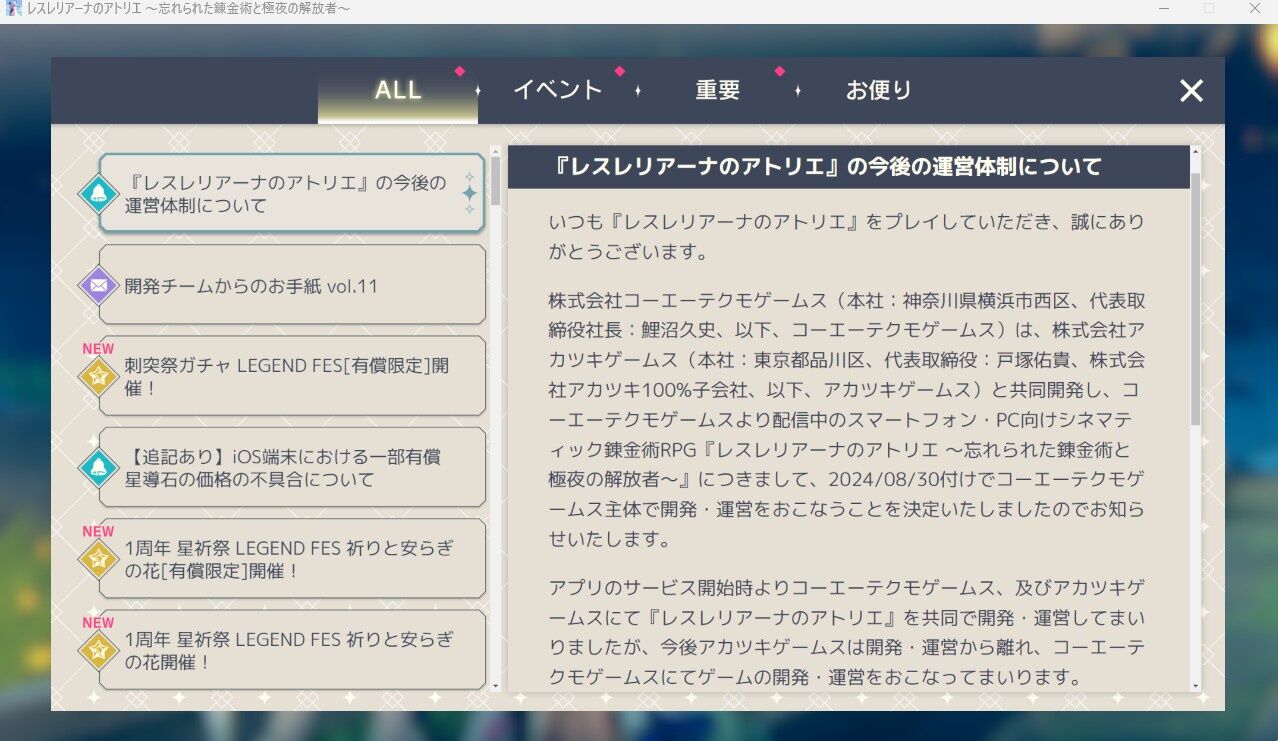Click the gold star icon on 祈りと安らぎの花開催！ notice
Screen dimensions: 1278x741
99,651
